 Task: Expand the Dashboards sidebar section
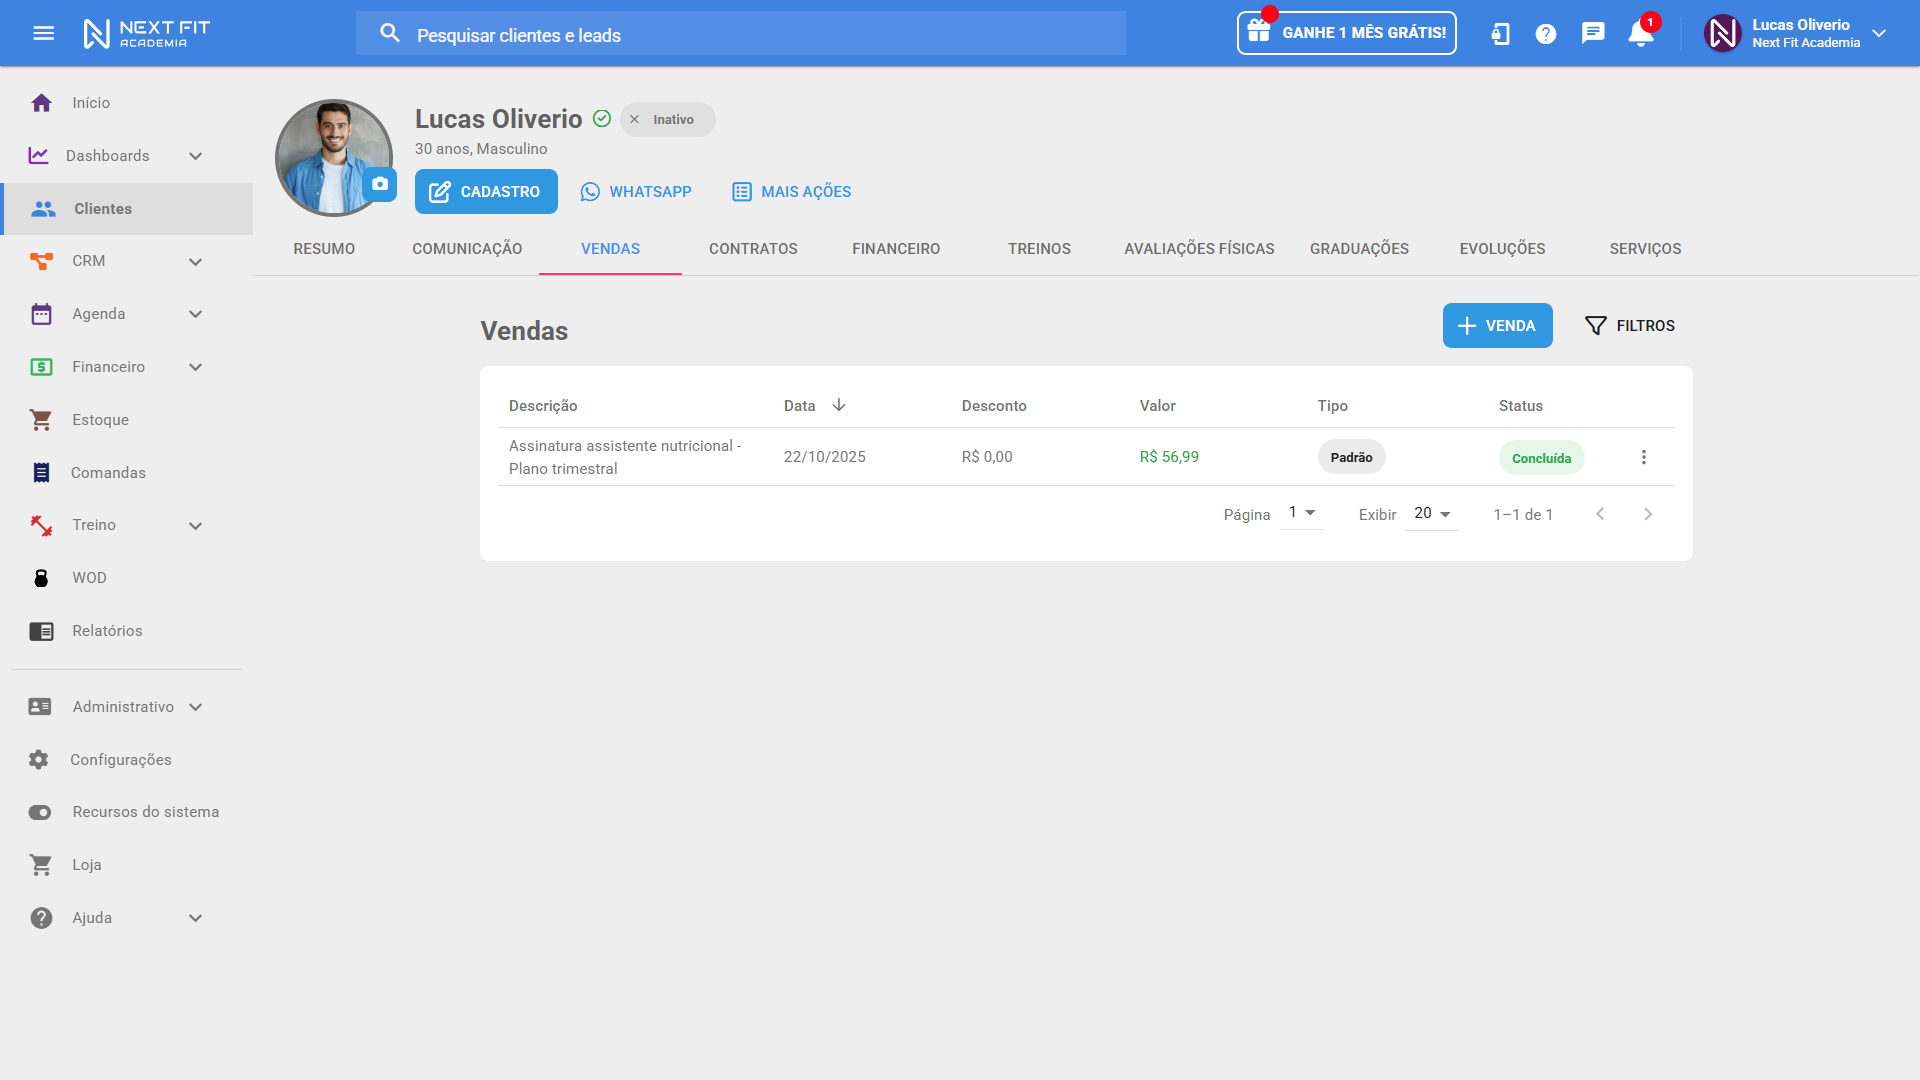pos(195,156)
